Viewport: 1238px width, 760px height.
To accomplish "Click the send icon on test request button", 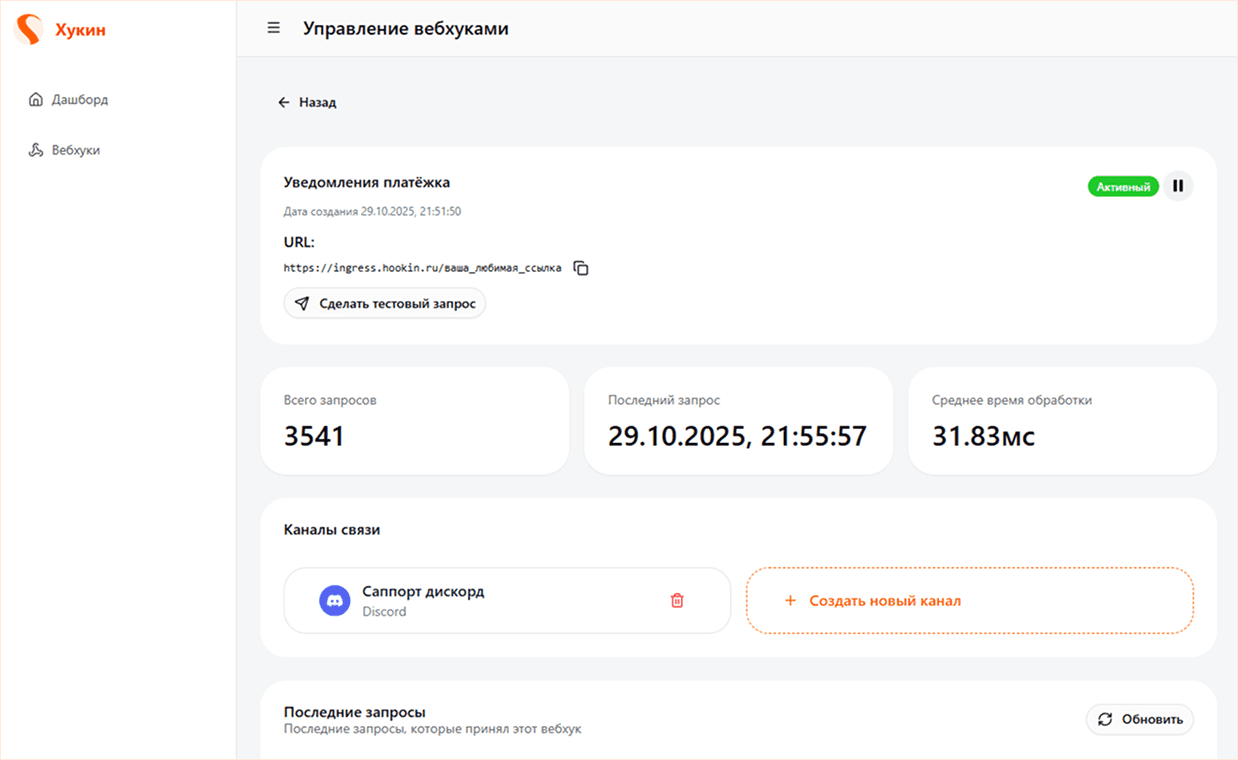I will coord(301,302).
